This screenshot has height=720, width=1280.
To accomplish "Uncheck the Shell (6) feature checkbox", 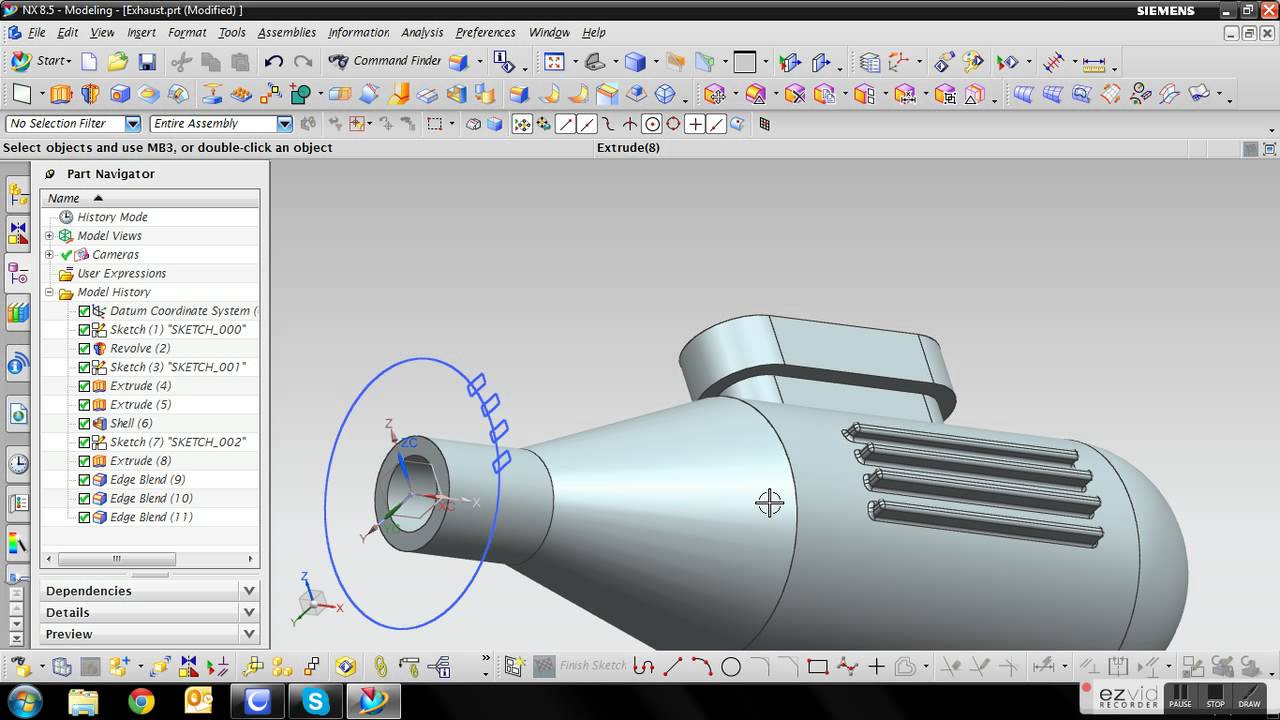I will pos(84,423).
